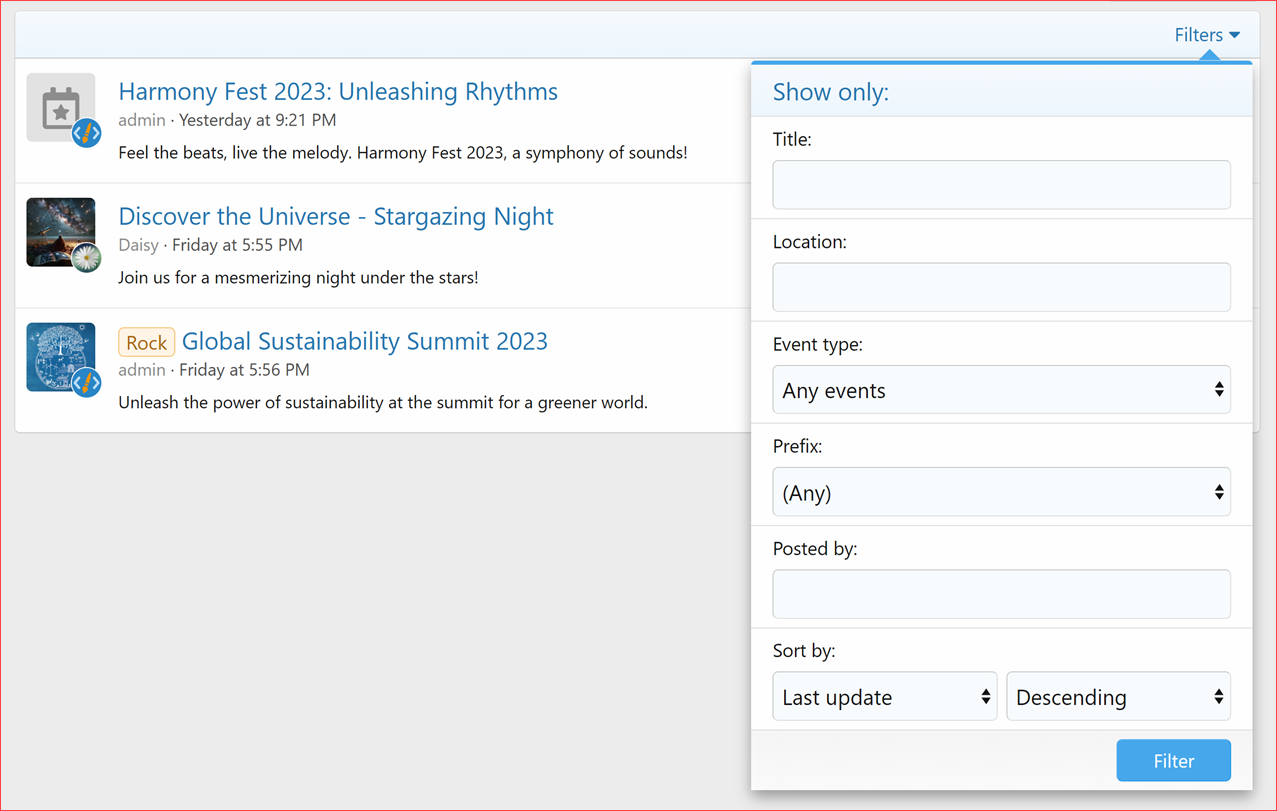Screen dimensions: 1277x811
Task: Open the Event type dropdown
Action: pos(1000,390)
